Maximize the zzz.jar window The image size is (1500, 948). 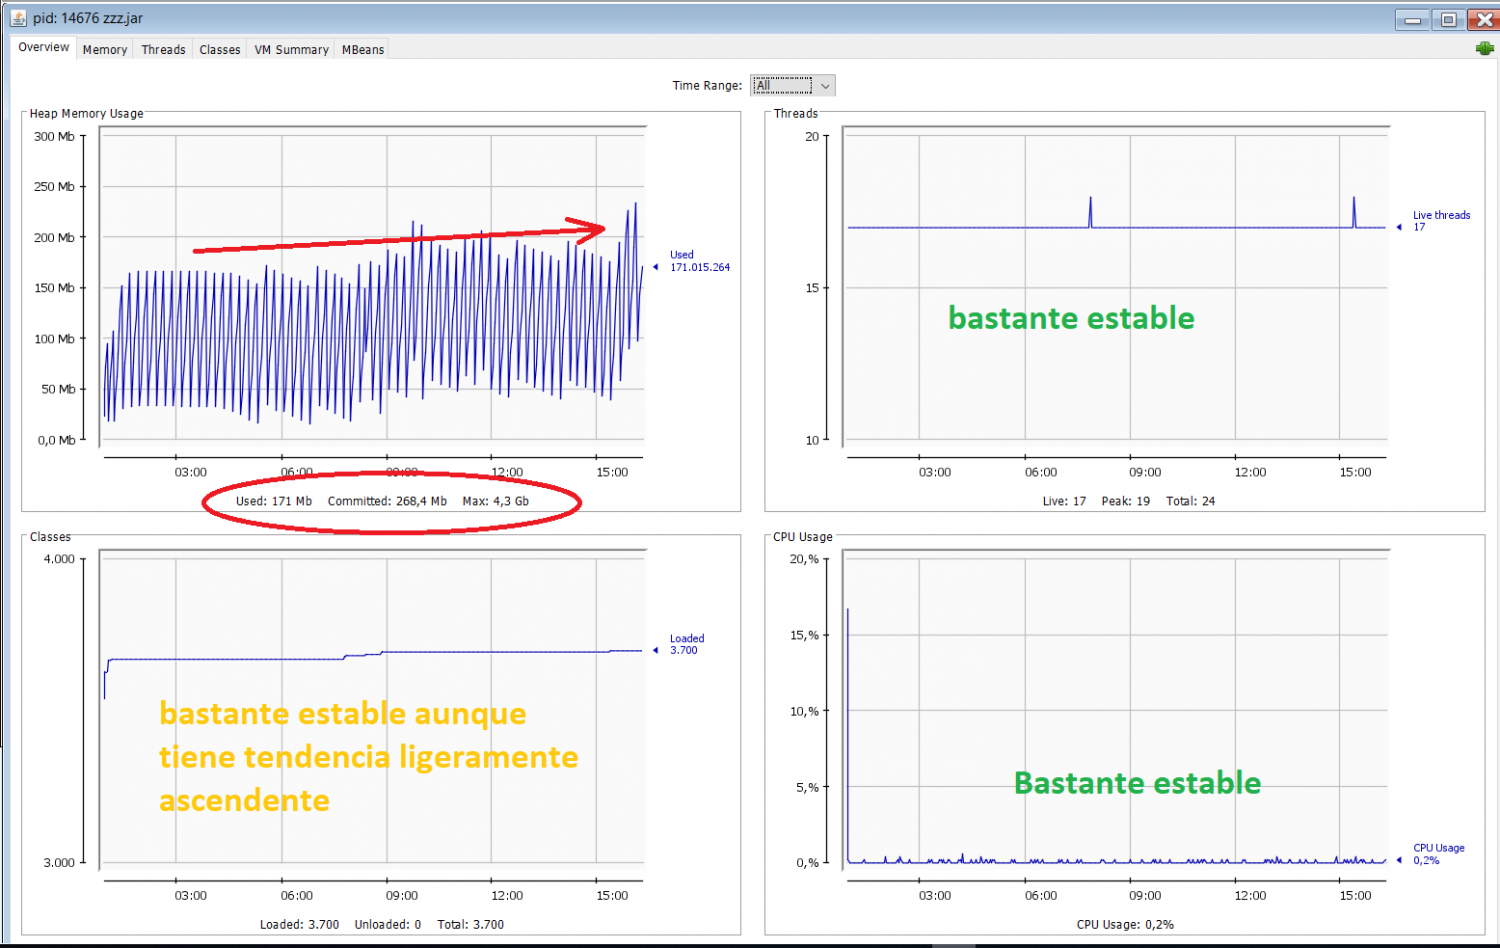pyautogui.click(x=1447, y=19)
